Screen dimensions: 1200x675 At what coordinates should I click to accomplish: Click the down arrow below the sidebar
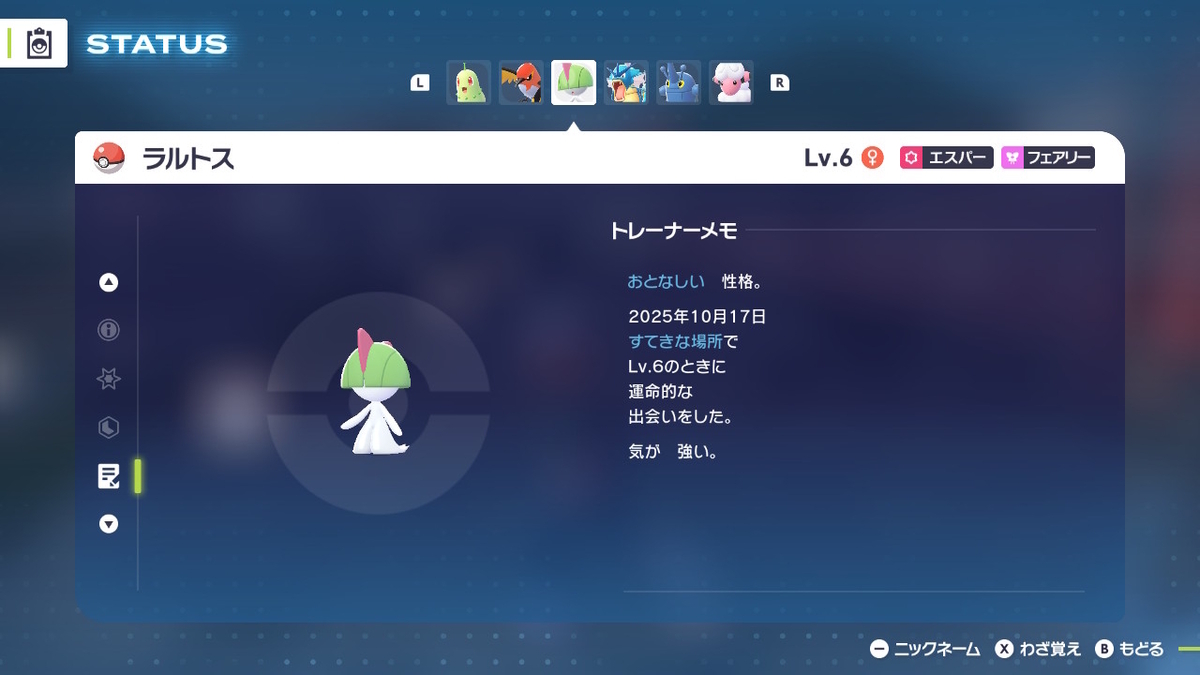point(108,523)
